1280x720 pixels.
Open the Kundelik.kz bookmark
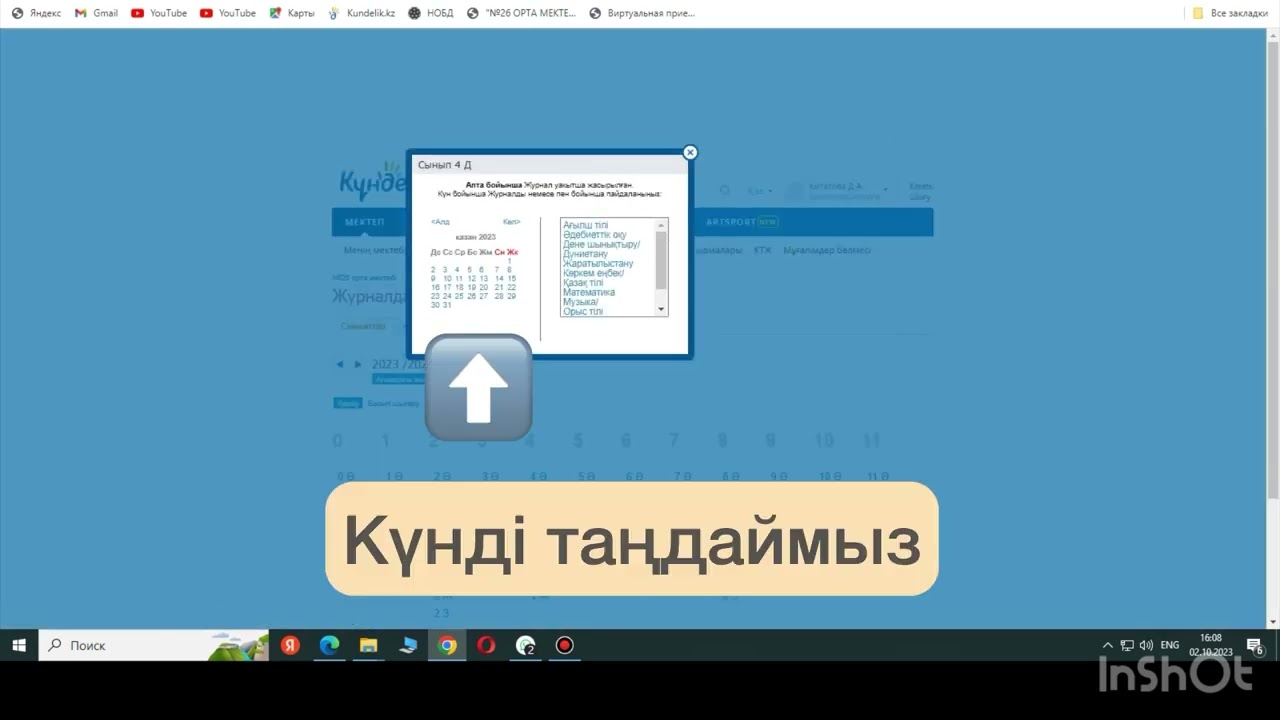click(x=361, y=13)
